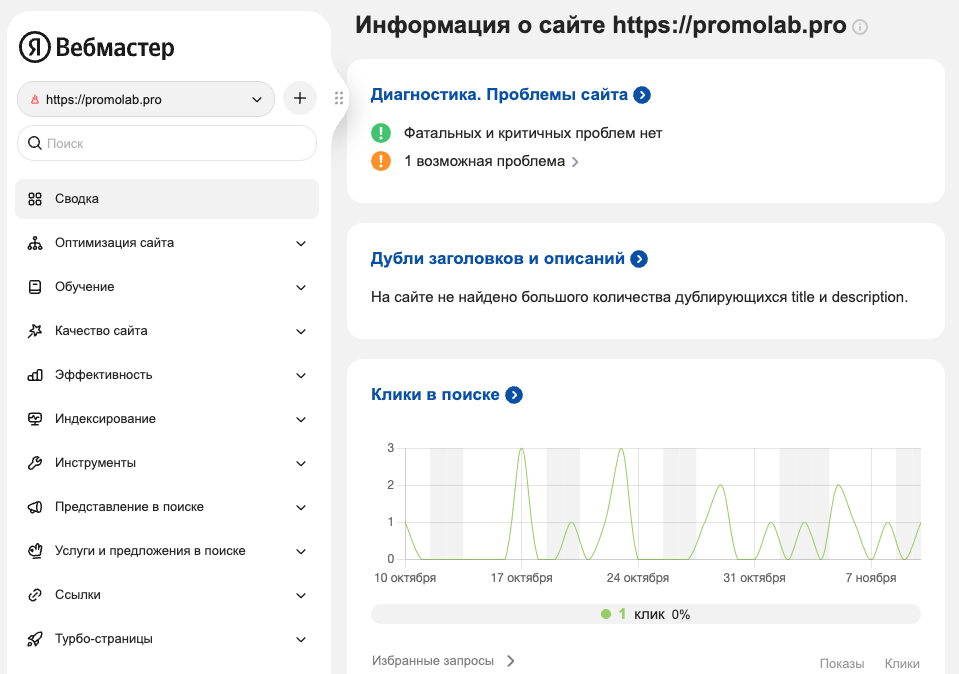Expand Оптимизация сайта menu chevron
The image size is (959, 674).
coord(301,243)
